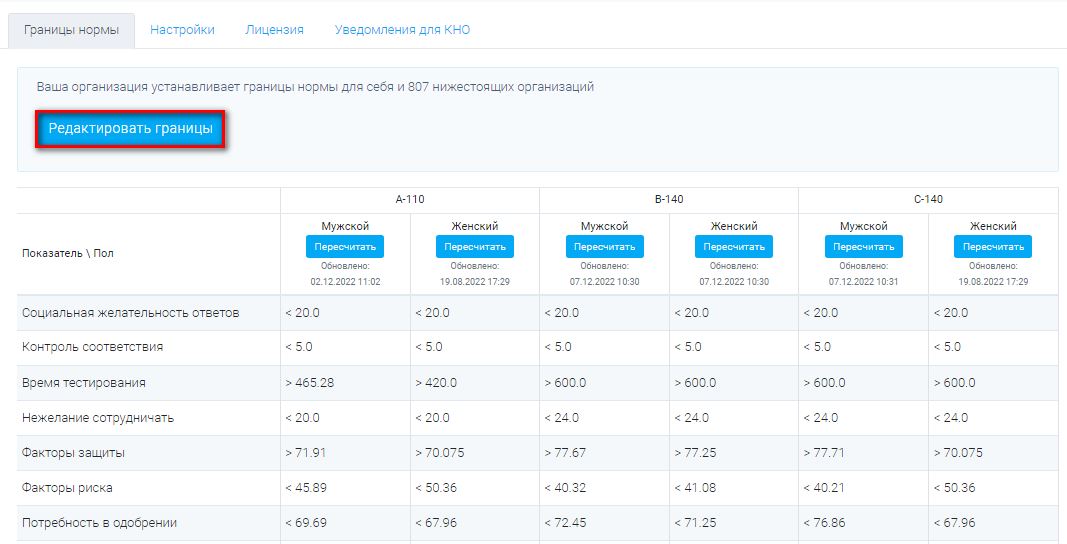Click the value > 420.0

pos(436,383)
